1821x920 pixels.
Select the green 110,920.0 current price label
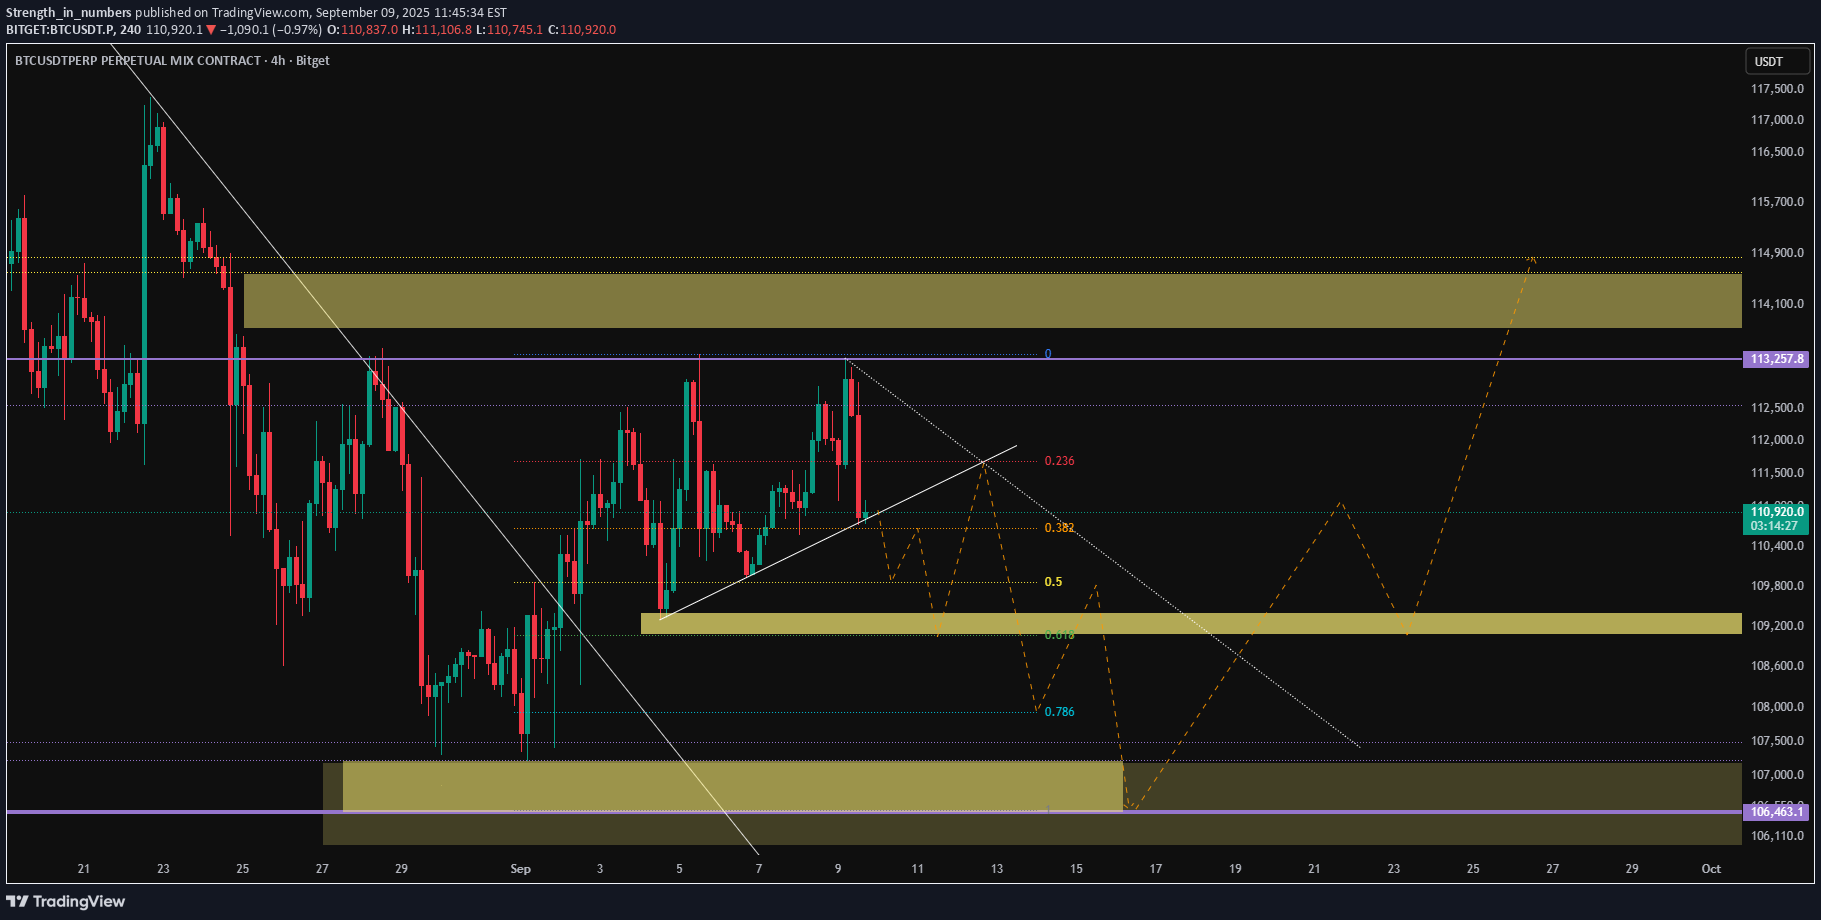point(1776,512)
